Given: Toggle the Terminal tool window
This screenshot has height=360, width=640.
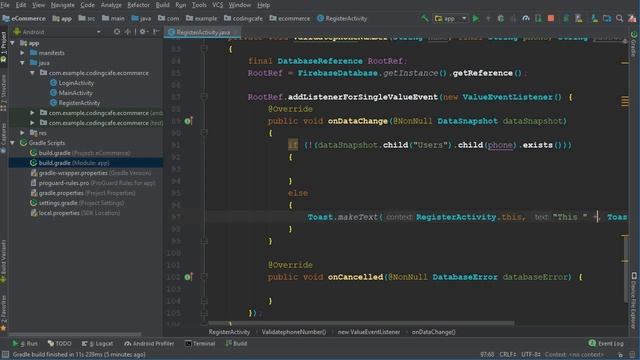Looking at the screenshot, I should tap(200, 344).
